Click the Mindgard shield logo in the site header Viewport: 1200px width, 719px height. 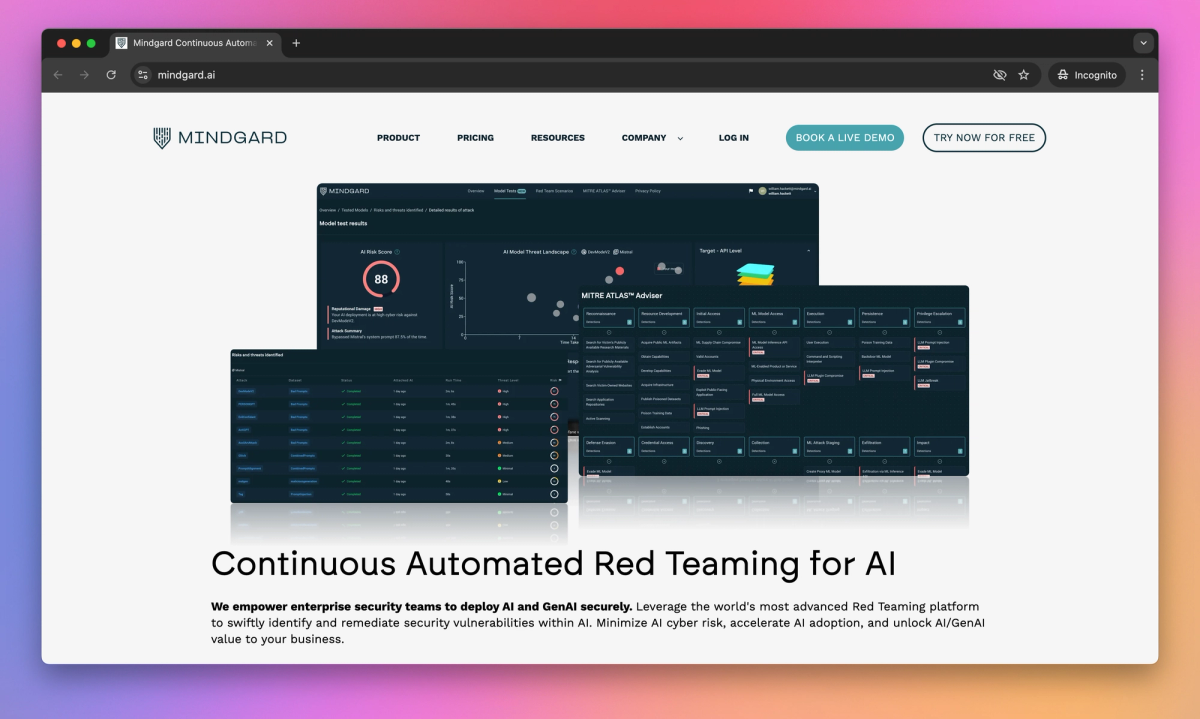[161, 138]
